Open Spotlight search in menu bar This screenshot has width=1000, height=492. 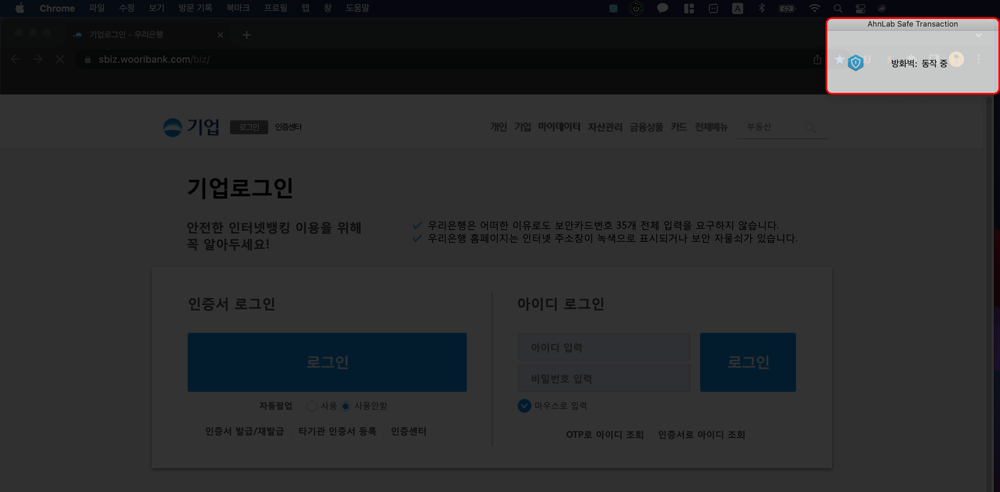pos(838,8)
